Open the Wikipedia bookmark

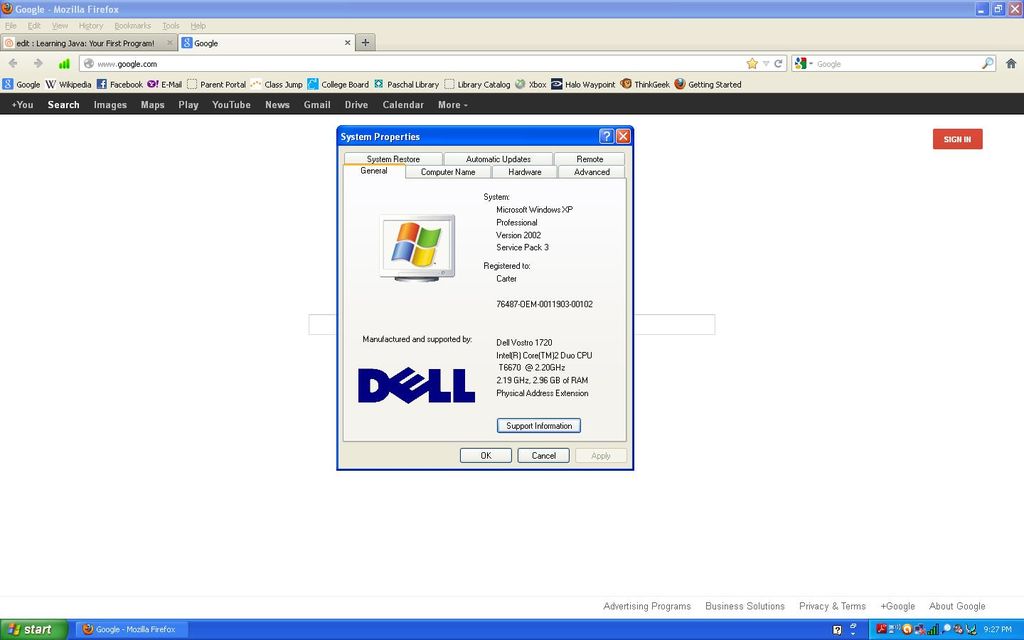point(68,84)
